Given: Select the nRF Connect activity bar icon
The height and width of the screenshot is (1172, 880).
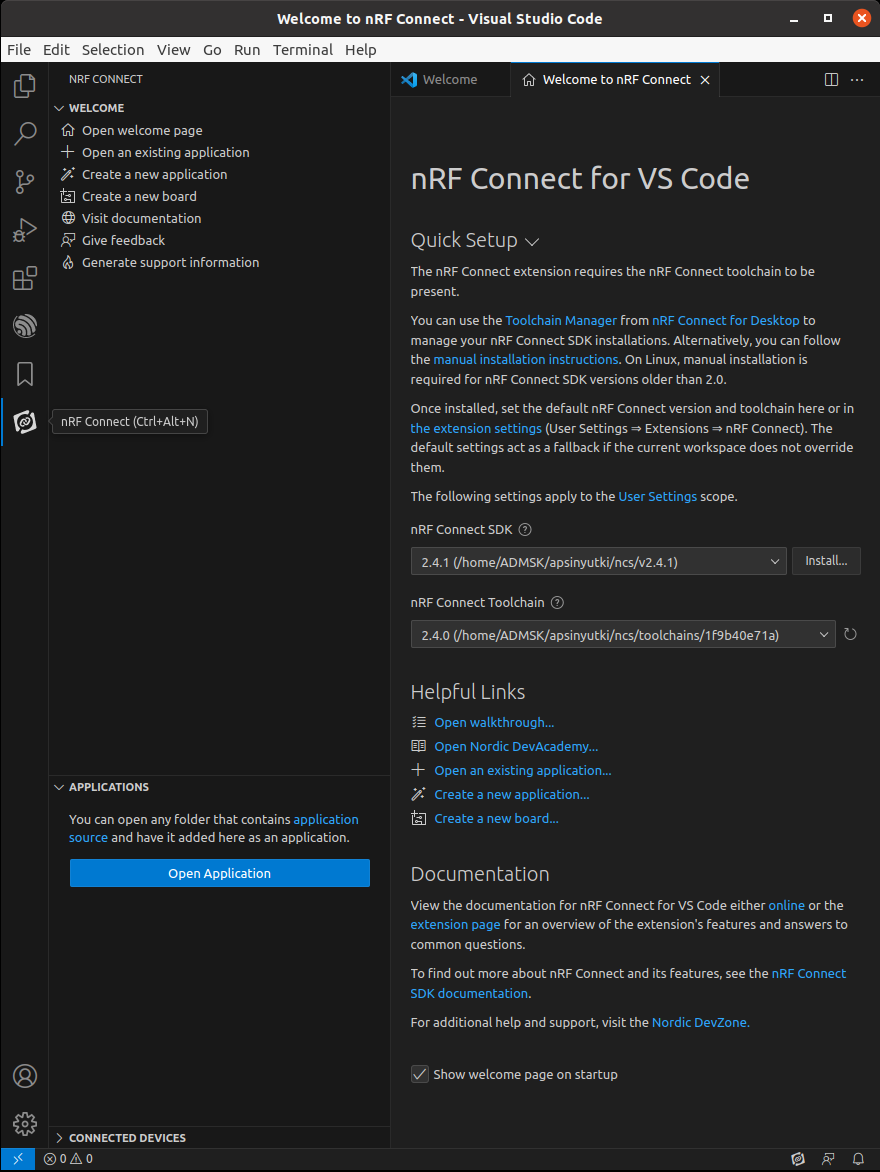Looking at the screenshot, I should pos(25,422).
